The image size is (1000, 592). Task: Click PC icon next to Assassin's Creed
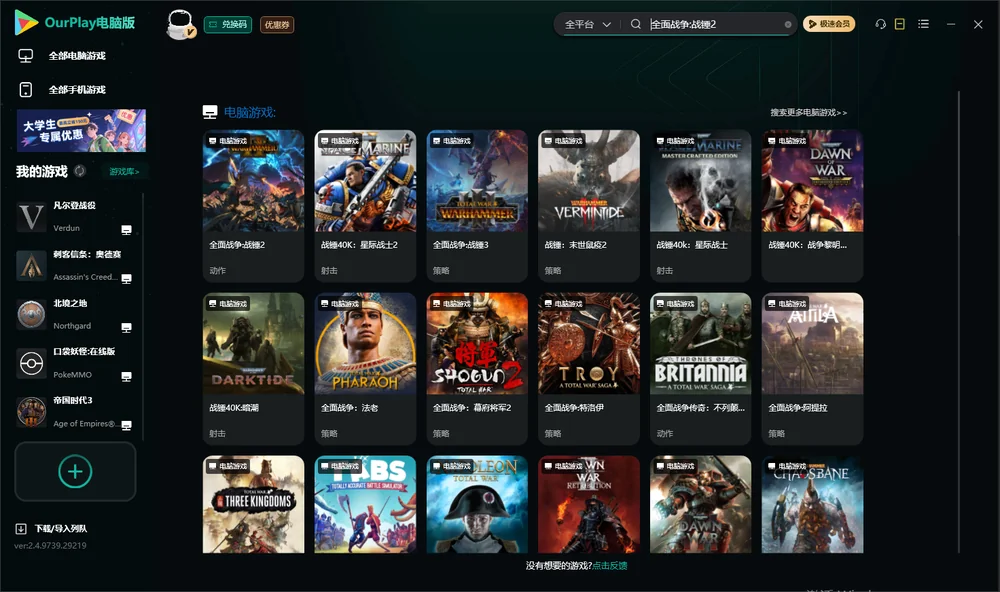click(x=126, y=279)
